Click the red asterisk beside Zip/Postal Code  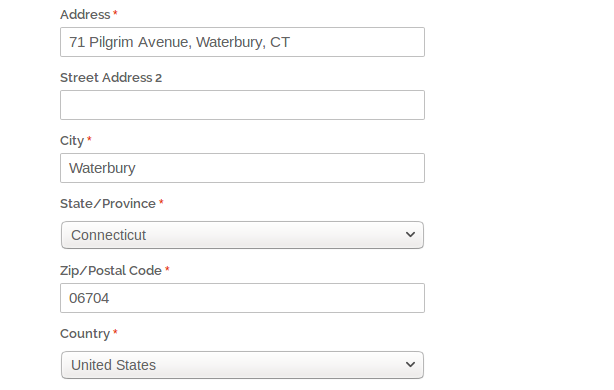click(167, 269)
